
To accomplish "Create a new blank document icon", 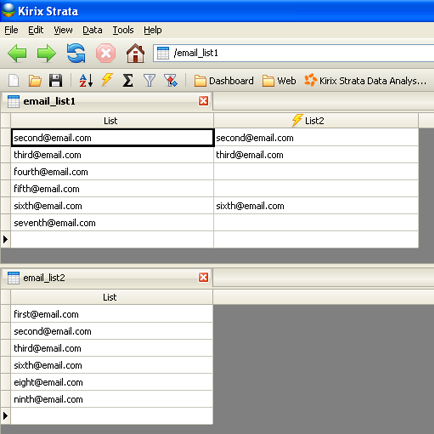I will click(14, 81).
